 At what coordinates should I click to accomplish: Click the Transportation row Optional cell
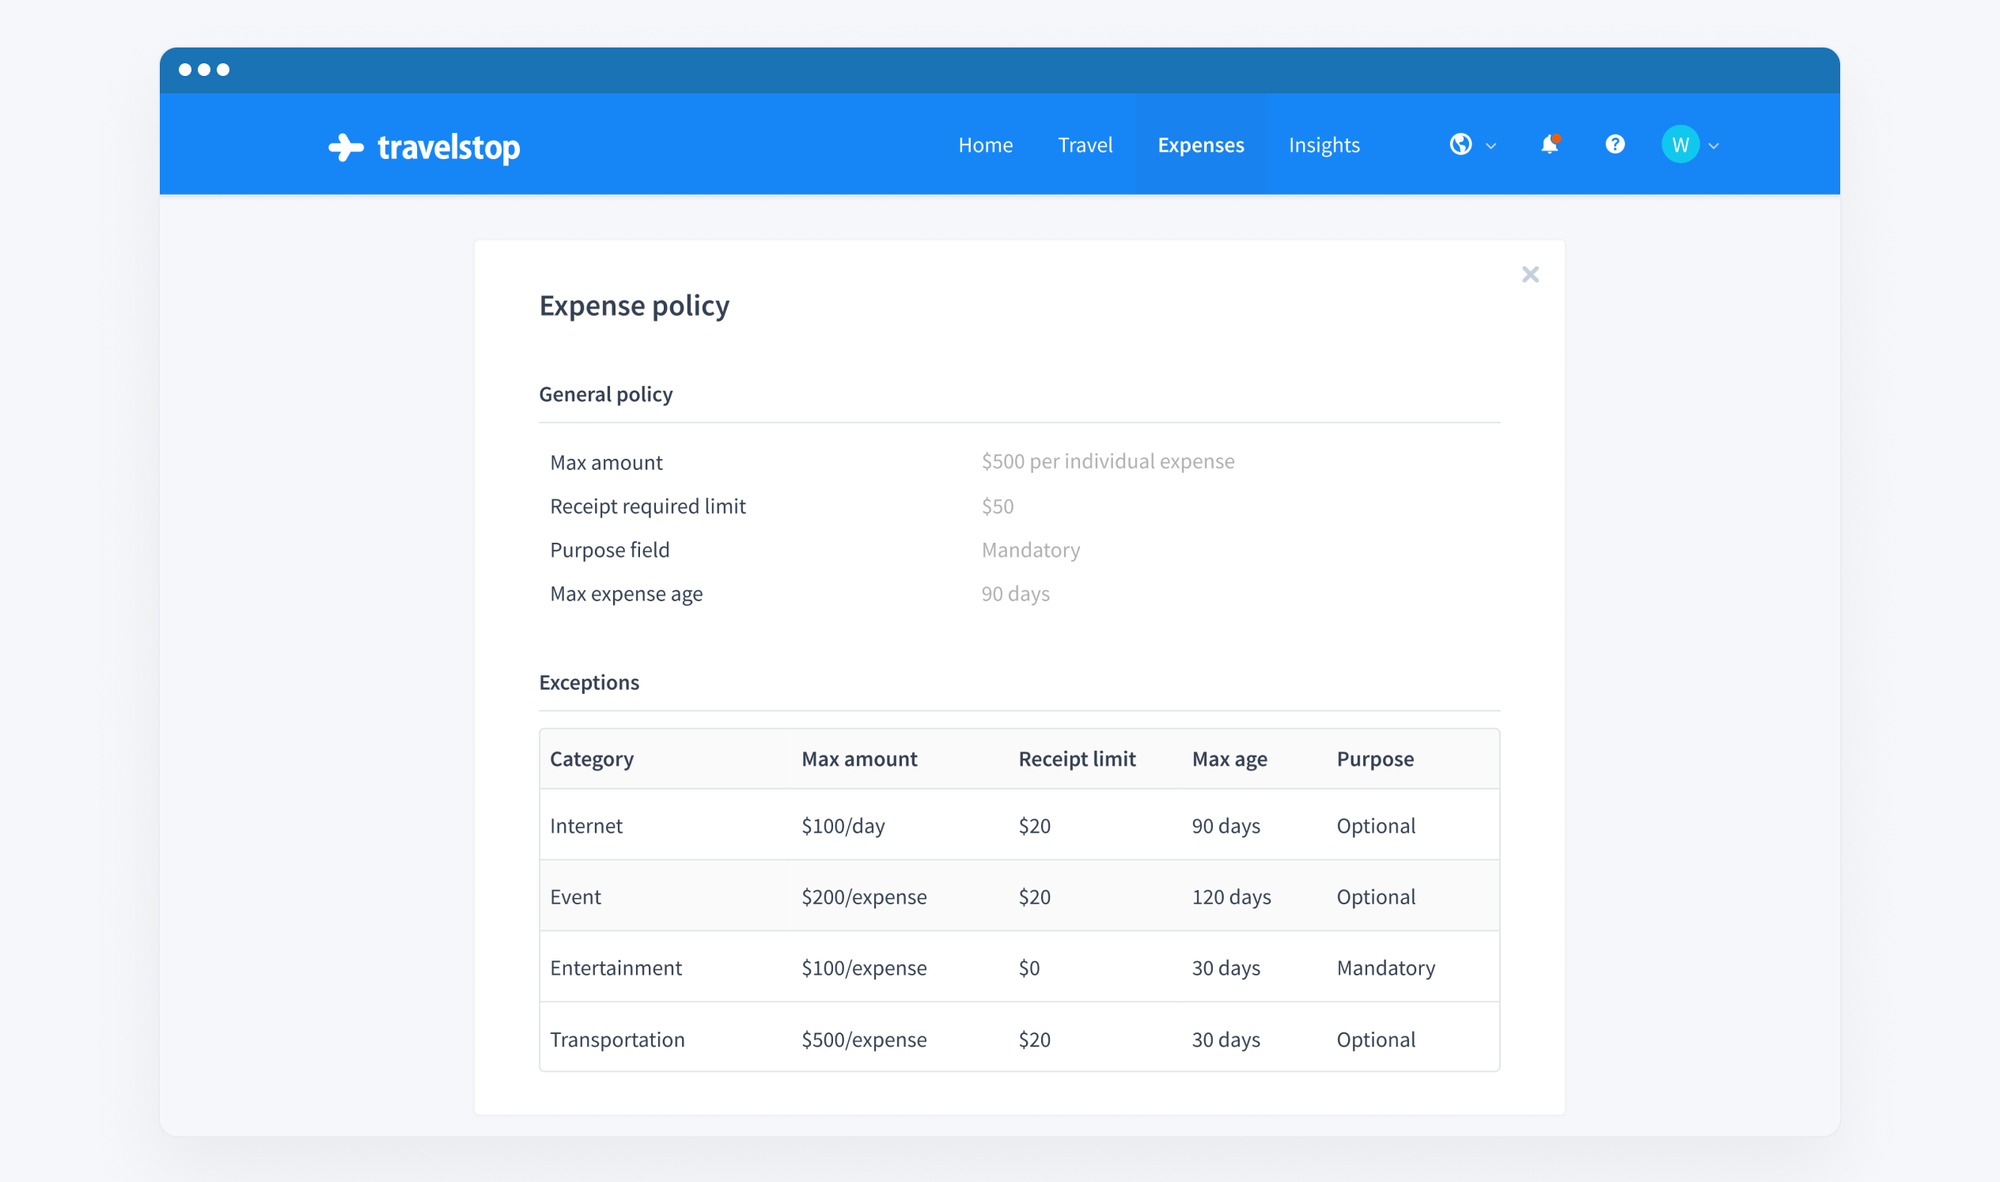point(1376,1040)
